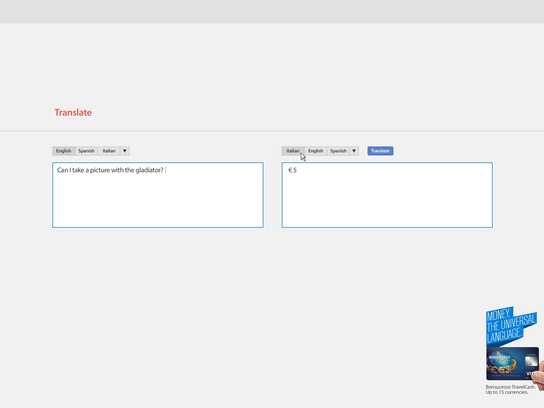Click the Travelcard caption under the ad
544x408 pixels.
pos(510,389)
